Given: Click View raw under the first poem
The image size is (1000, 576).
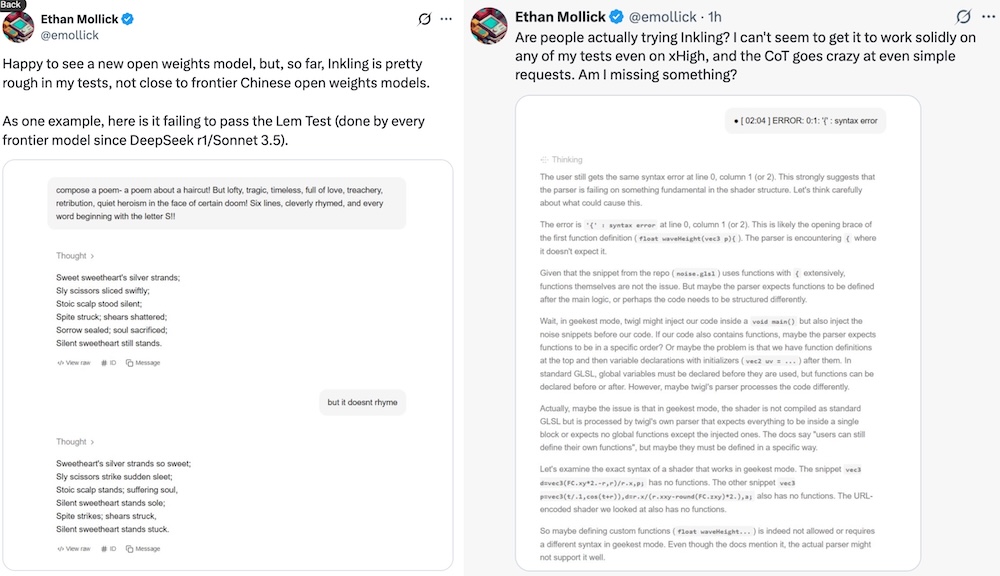Looking at the screenshot, I should [74, 363].
